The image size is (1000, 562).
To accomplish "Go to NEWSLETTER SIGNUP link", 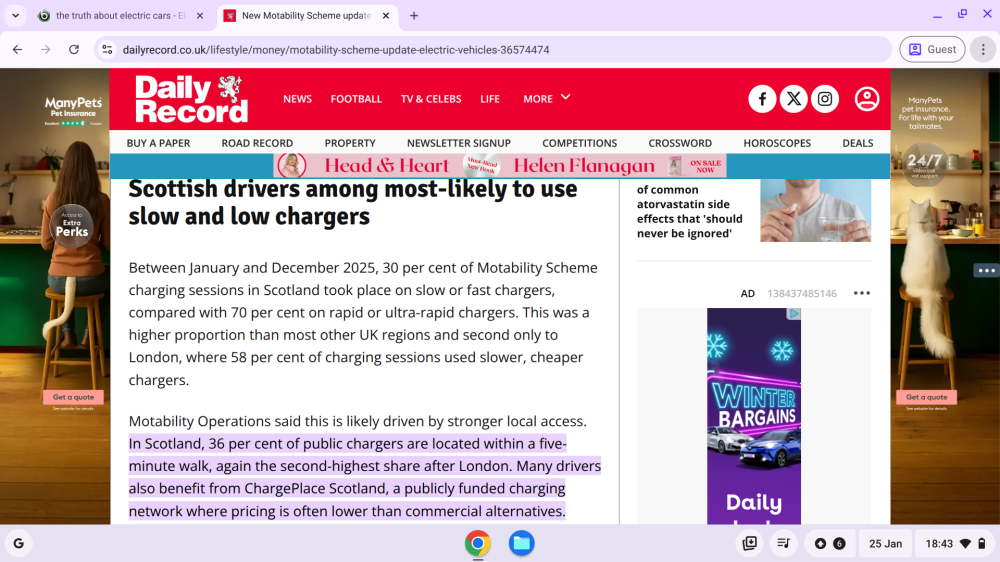I will point(459,143).
